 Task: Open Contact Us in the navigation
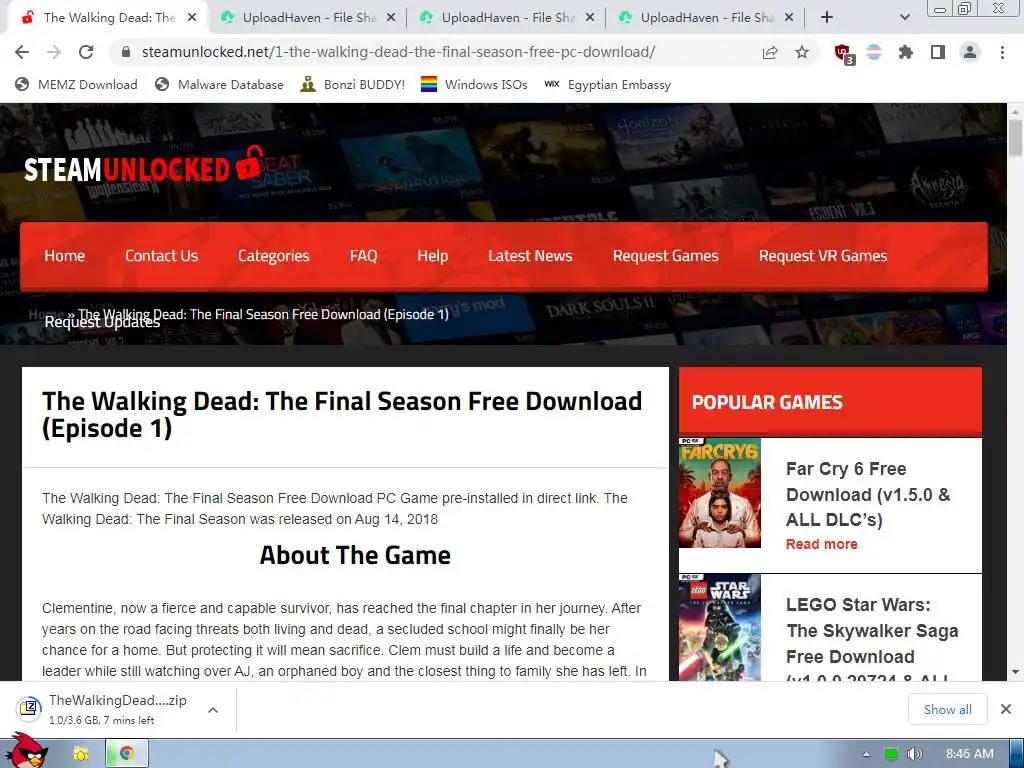pyautogui.click(x=161, y=256)
